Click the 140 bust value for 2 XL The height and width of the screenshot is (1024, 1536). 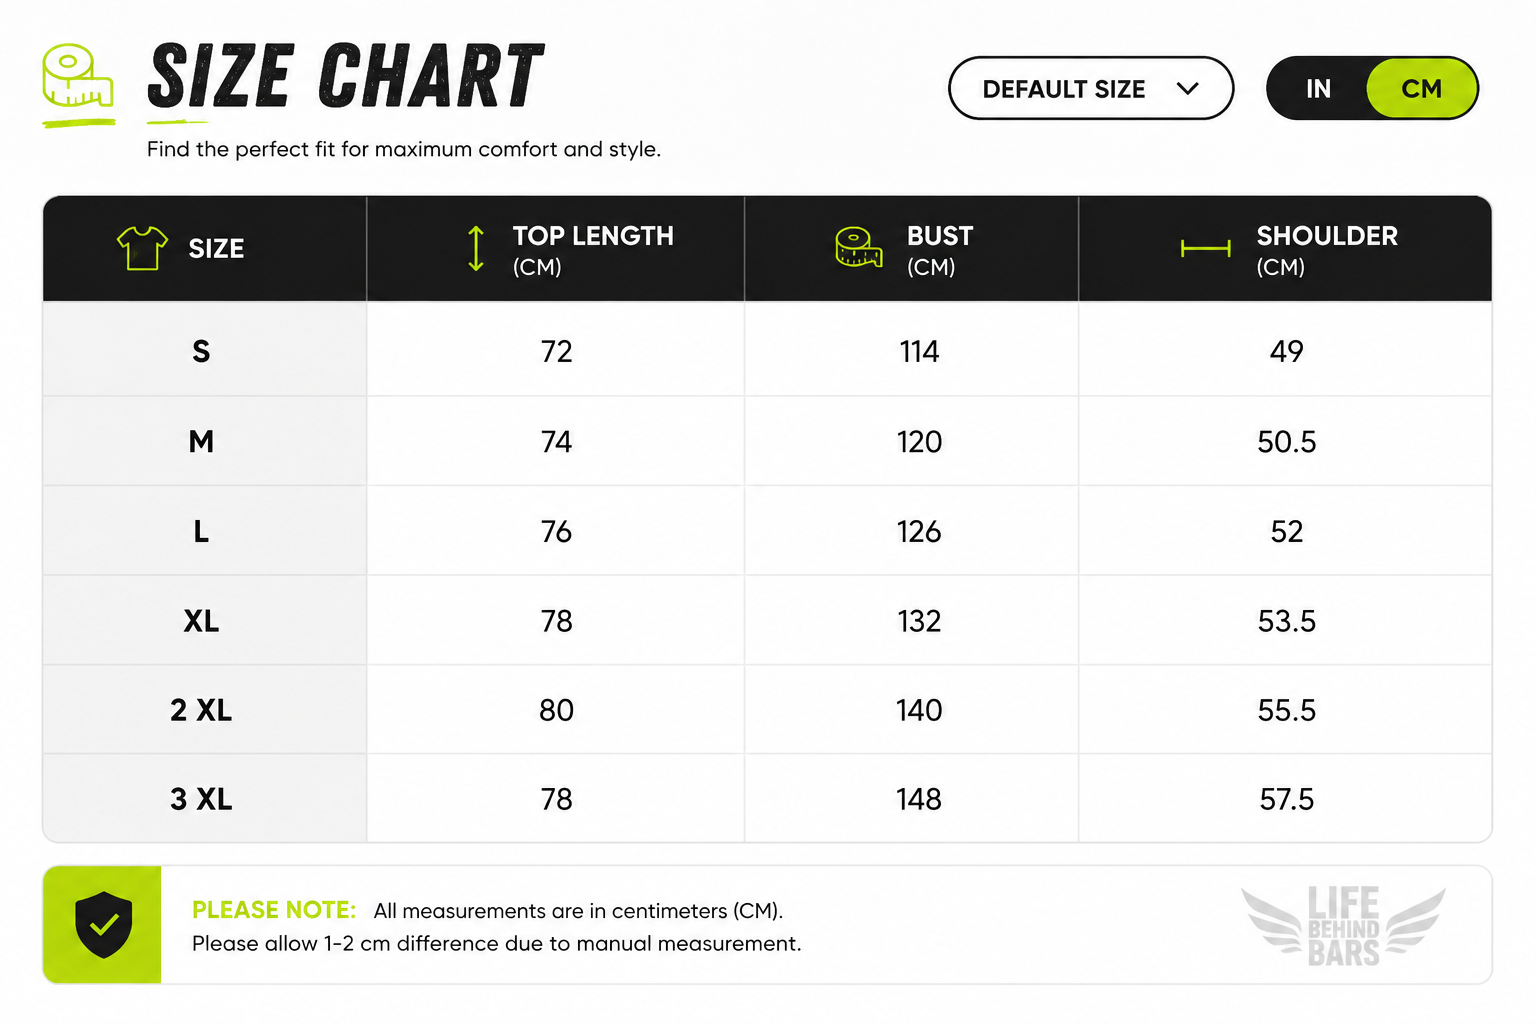tap(919, 710)
